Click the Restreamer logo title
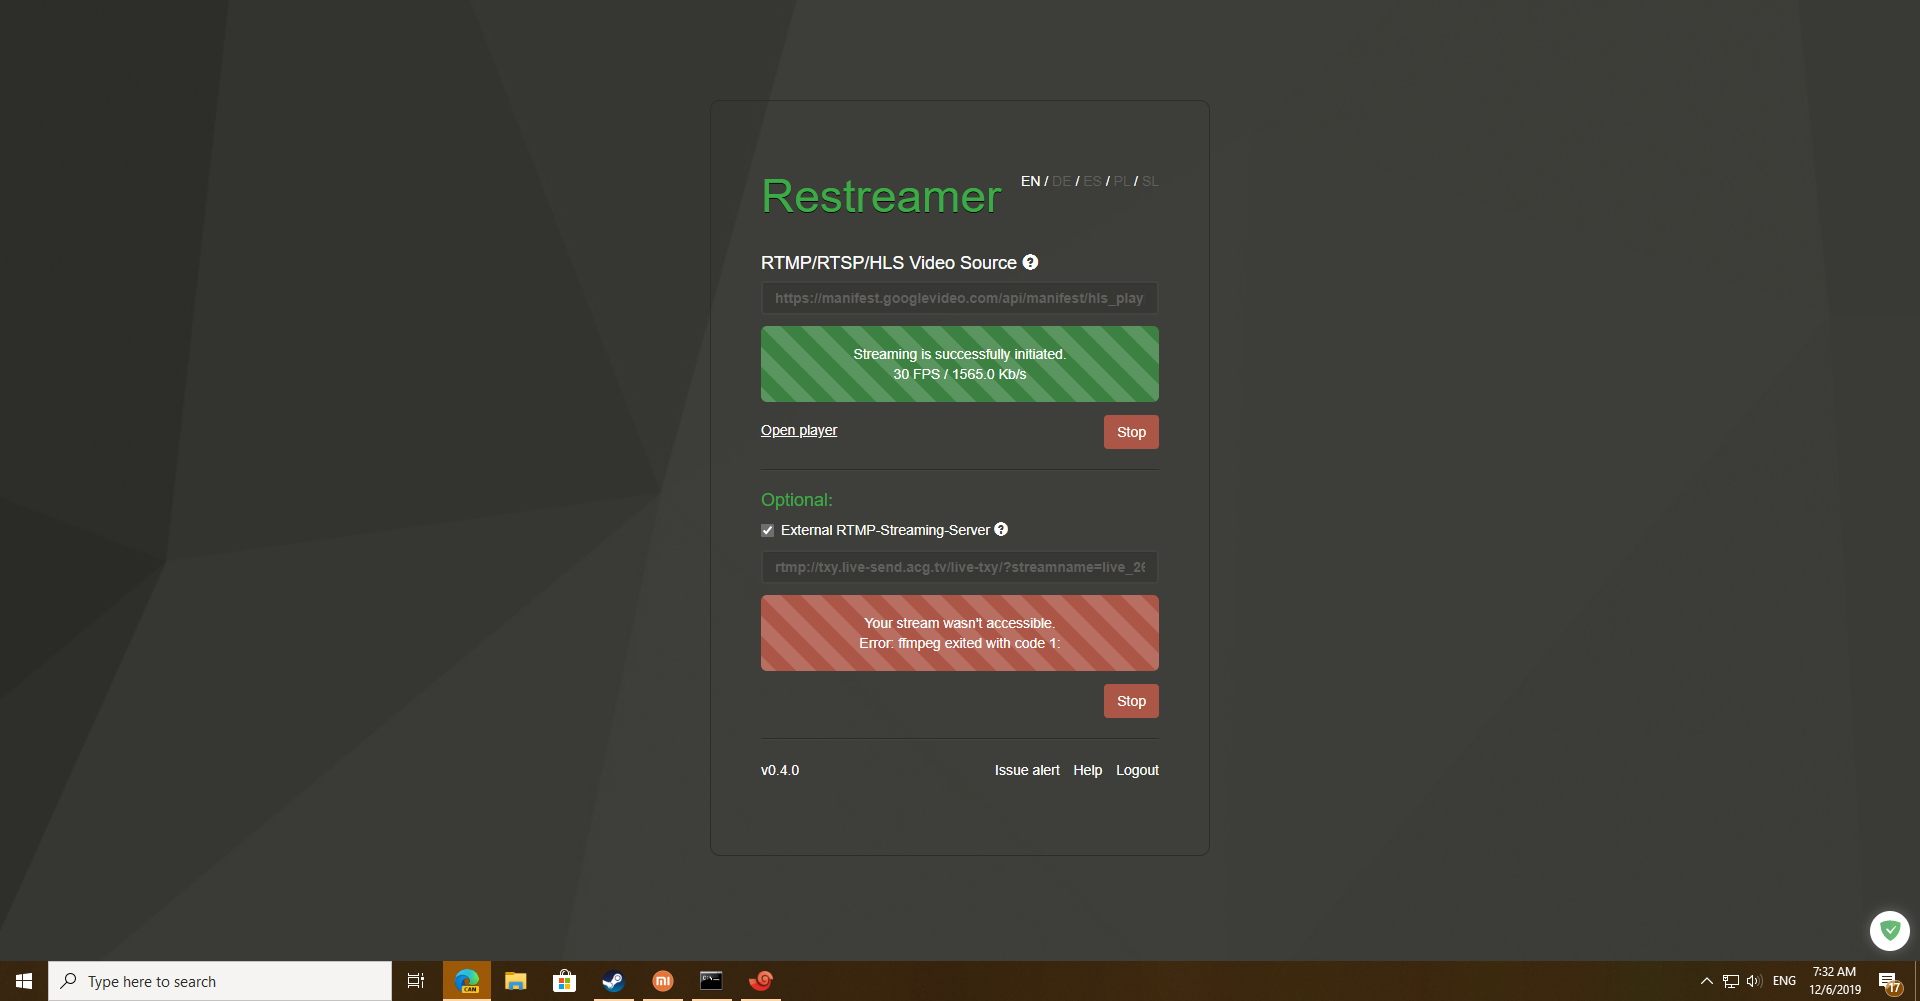This screenshot has height=1001, width=1920. tap(881, 196)
